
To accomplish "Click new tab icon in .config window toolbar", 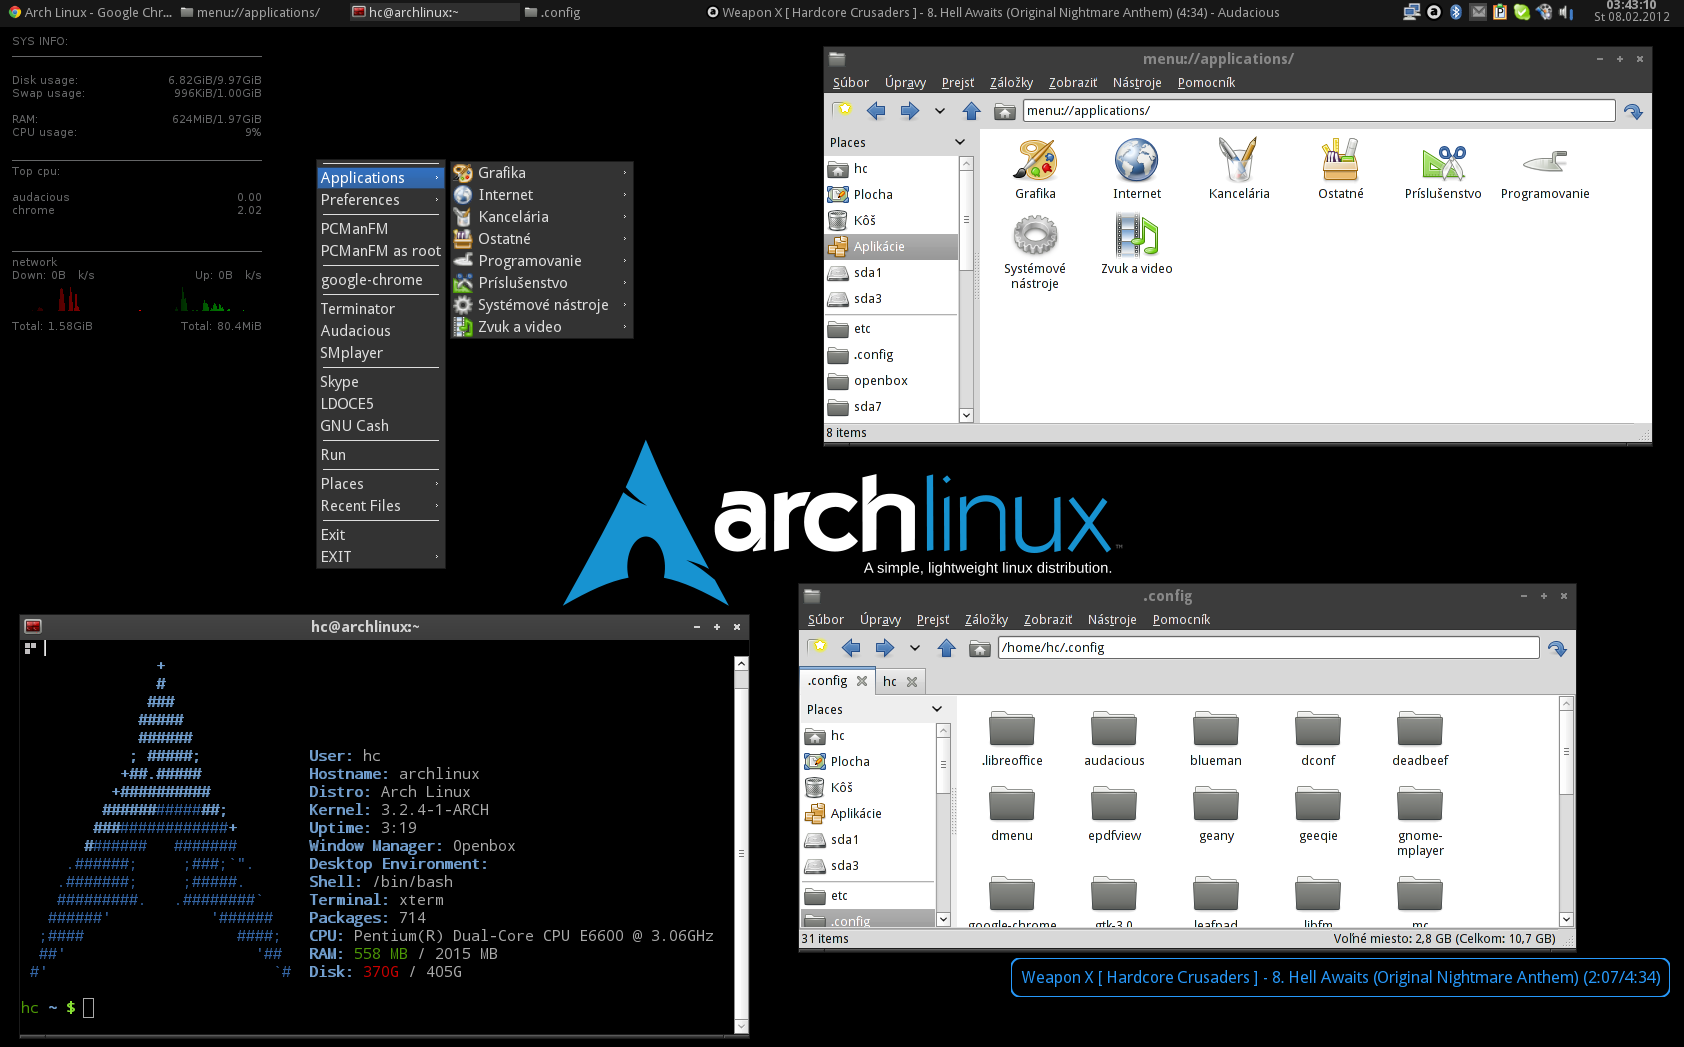I will tap(818, 648).
